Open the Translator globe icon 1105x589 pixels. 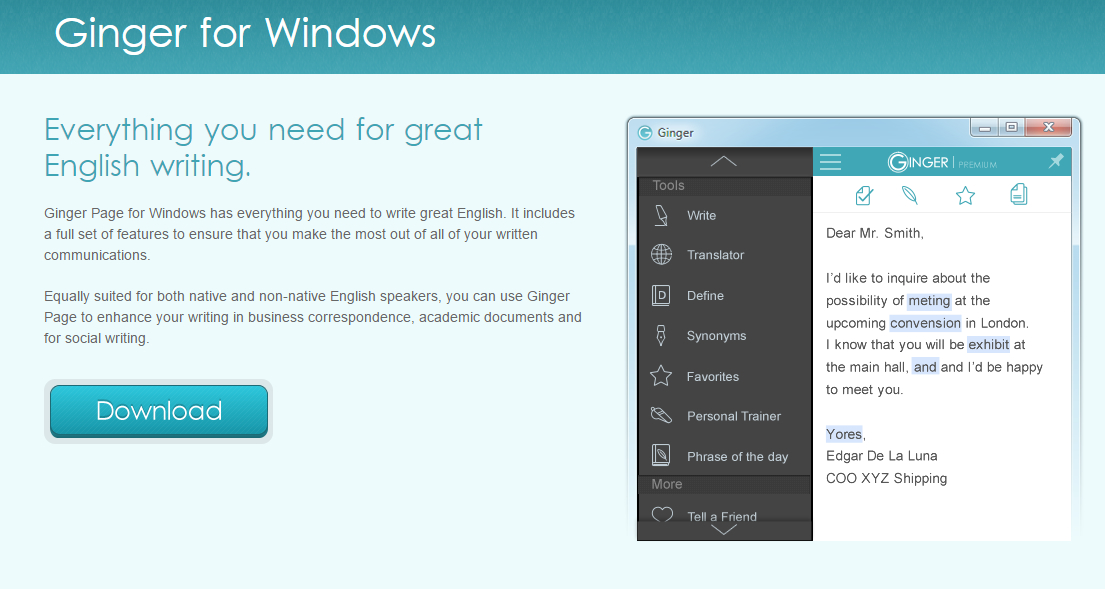(661, 254)
